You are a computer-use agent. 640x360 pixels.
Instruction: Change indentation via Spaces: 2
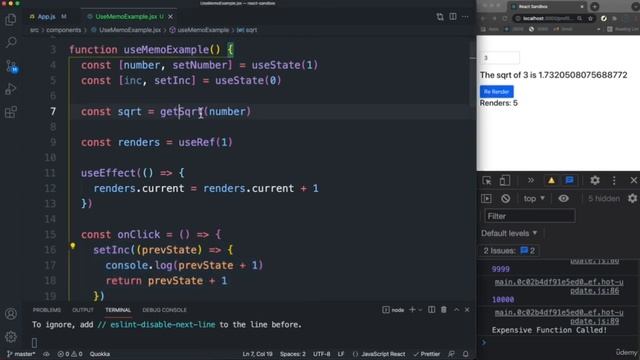click(x=293, y=354)
